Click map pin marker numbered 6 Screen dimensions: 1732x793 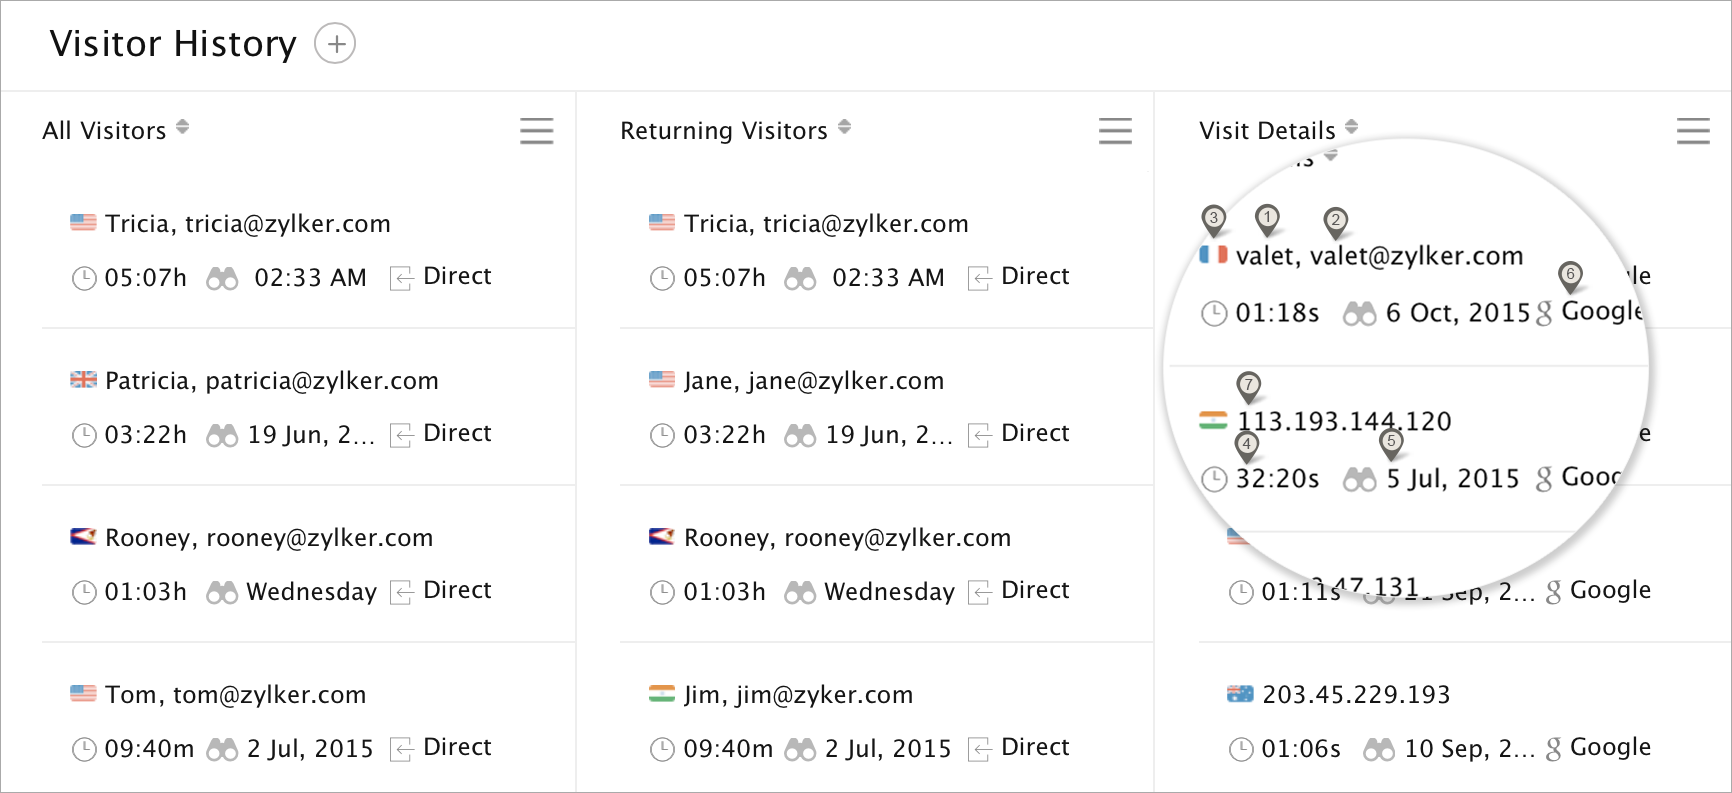[x=1570, y=275]
